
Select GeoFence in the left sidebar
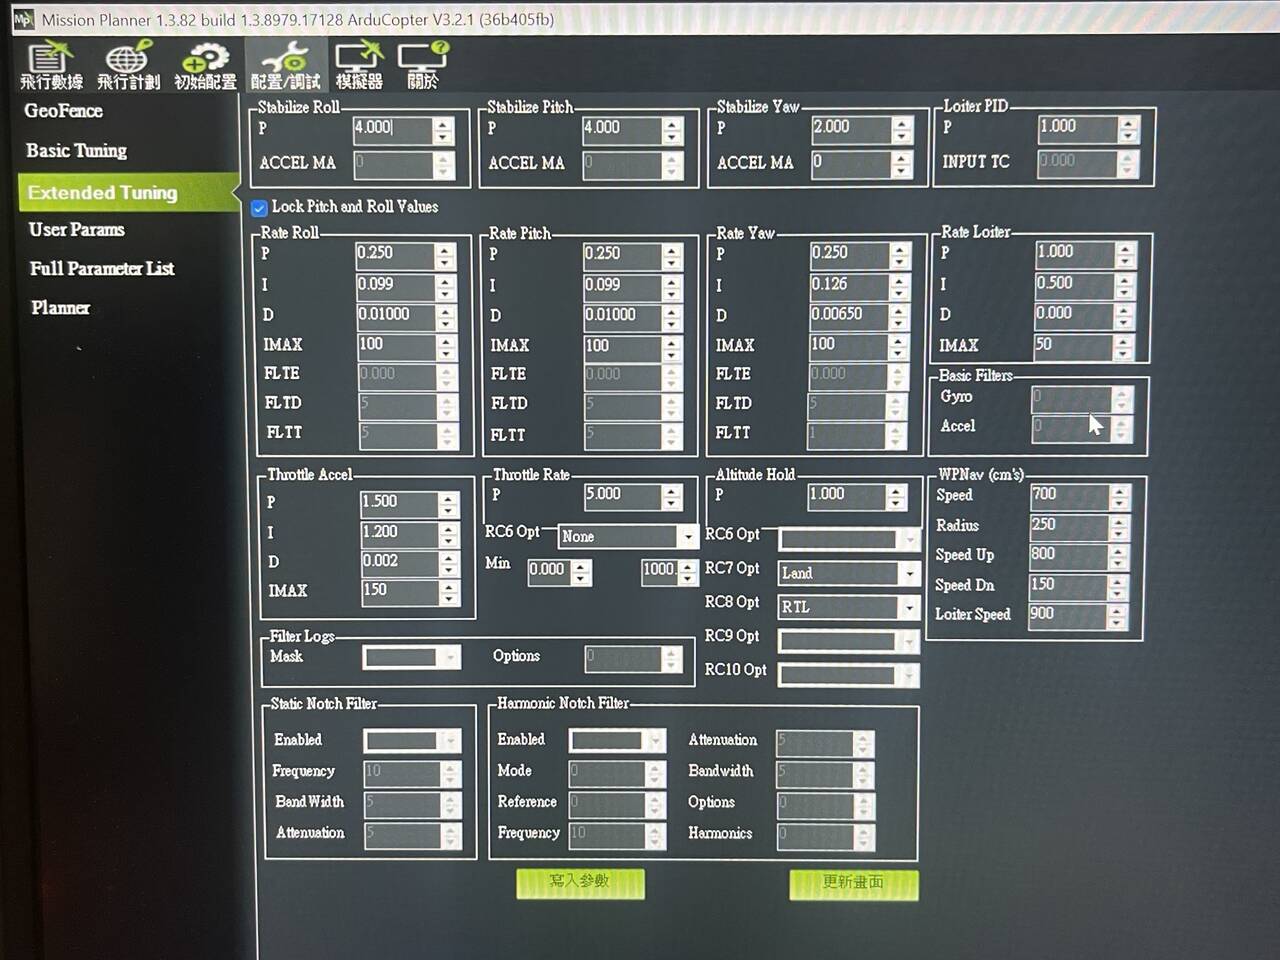click(x=63, y=111)
